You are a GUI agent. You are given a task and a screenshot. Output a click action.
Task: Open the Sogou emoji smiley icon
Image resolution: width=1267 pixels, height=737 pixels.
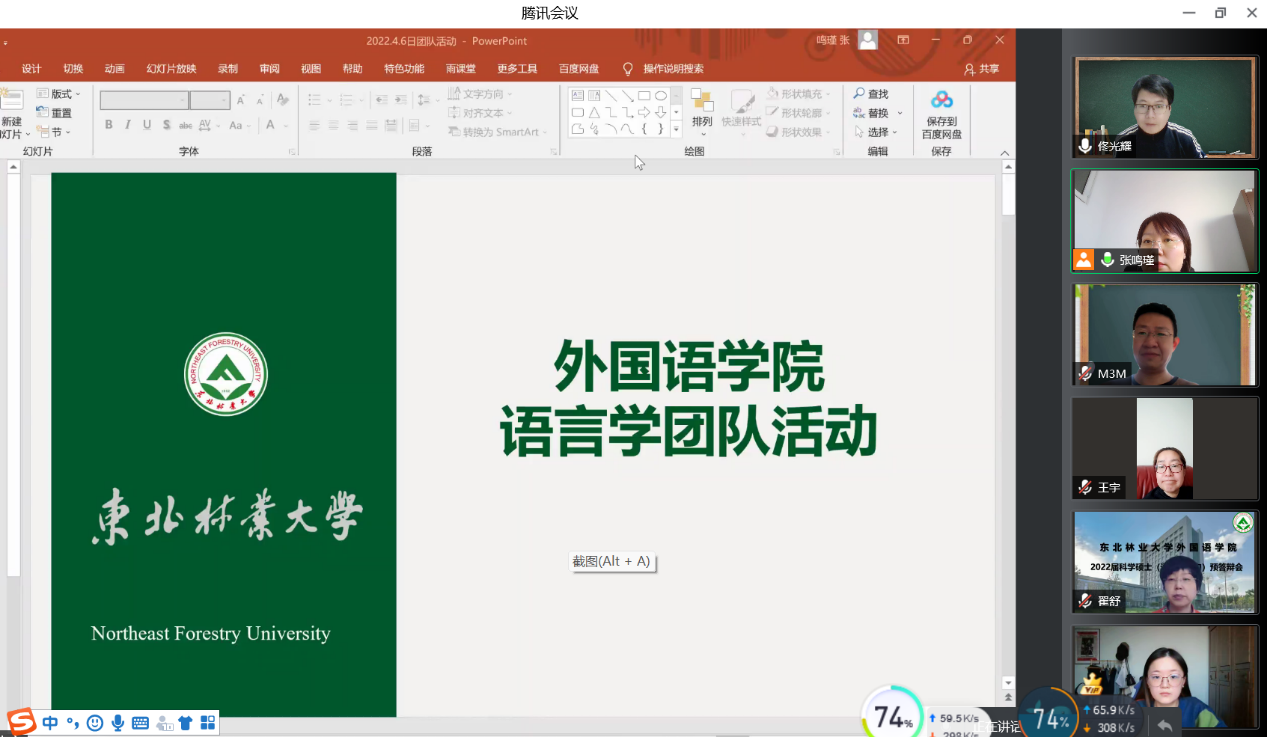(x=95, y=723)
